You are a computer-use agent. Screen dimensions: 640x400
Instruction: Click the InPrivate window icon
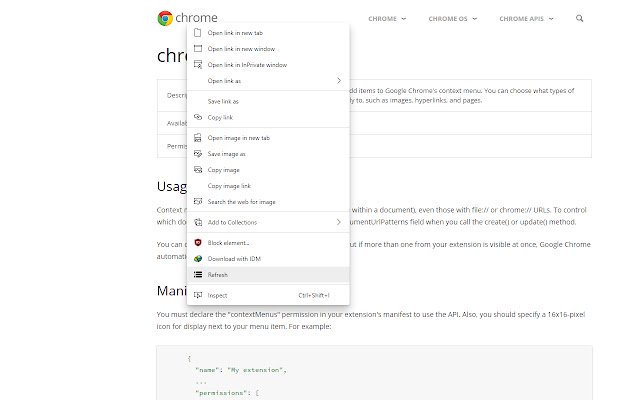pyautogui.click(x=198, y=64)
